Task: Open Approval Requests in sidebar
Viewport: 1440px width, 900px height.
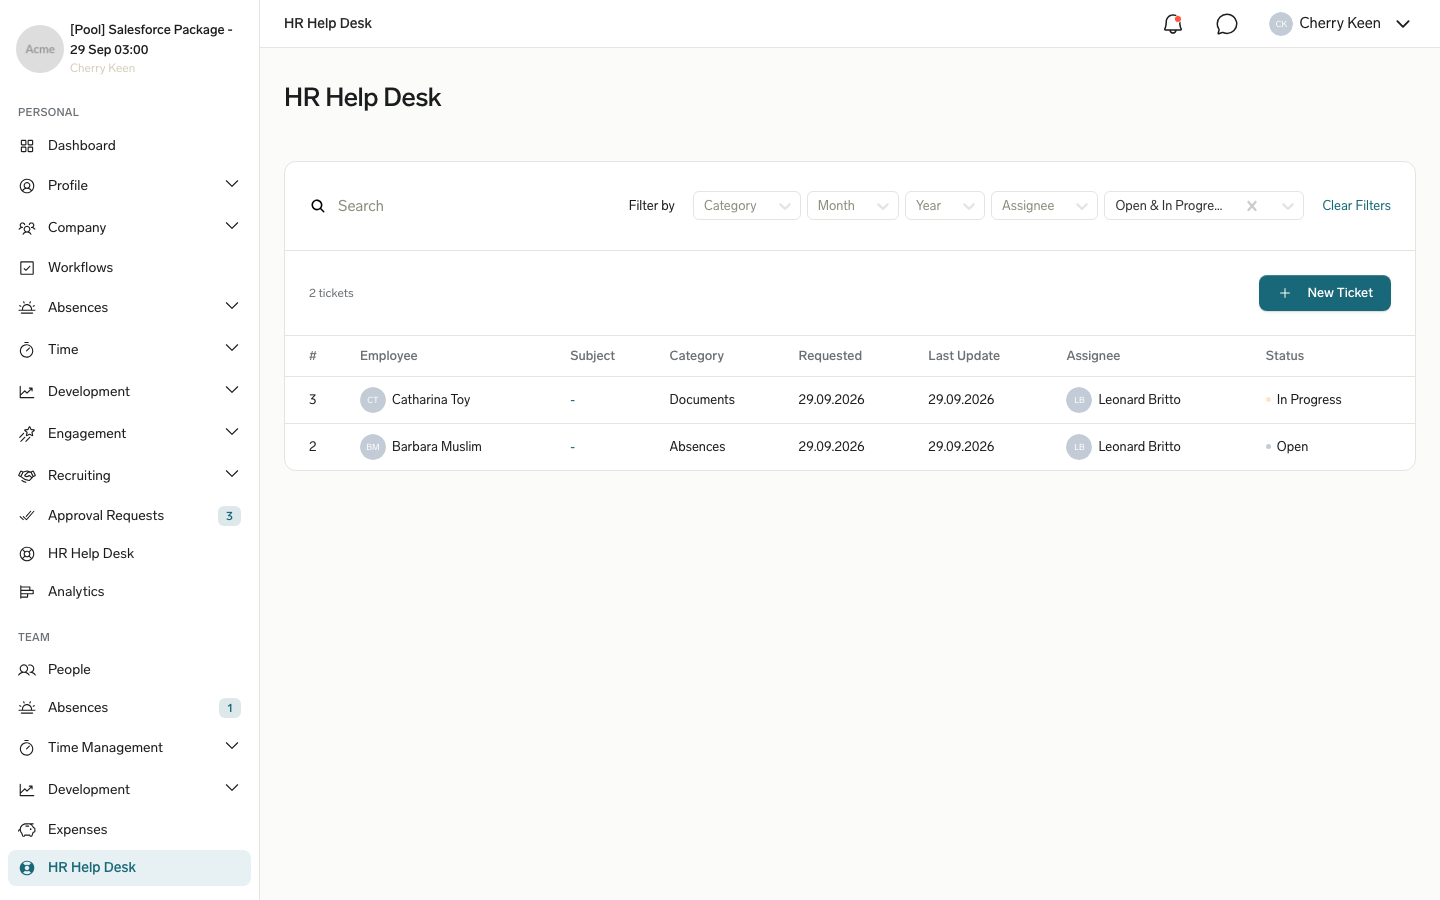Action: pyautogui.click(x=129, y=516)
